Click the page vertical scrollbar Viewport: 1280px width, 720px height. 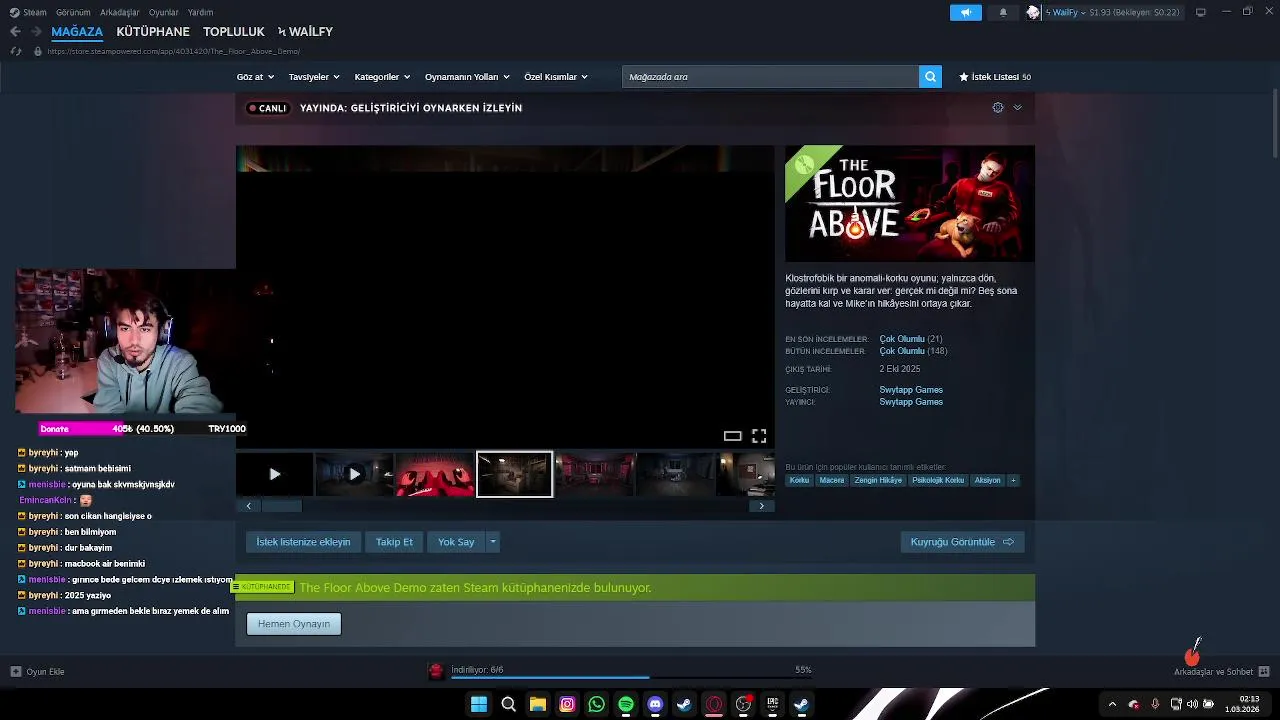click(x=1274, y=122)
